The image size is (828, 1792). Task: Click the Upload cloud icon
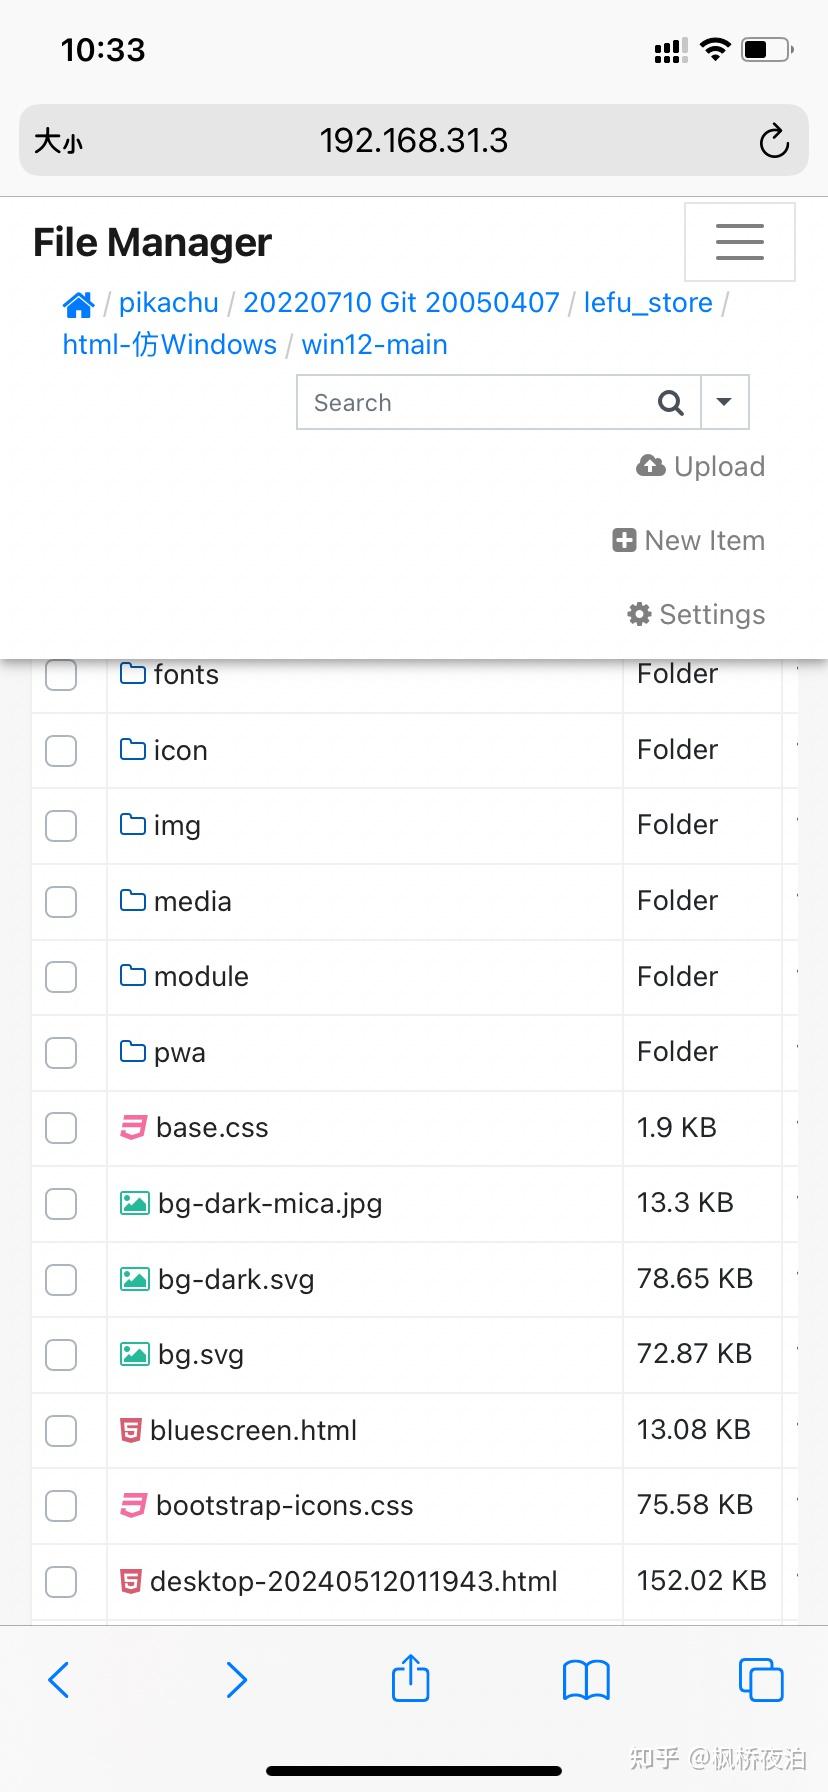(651, 466)
